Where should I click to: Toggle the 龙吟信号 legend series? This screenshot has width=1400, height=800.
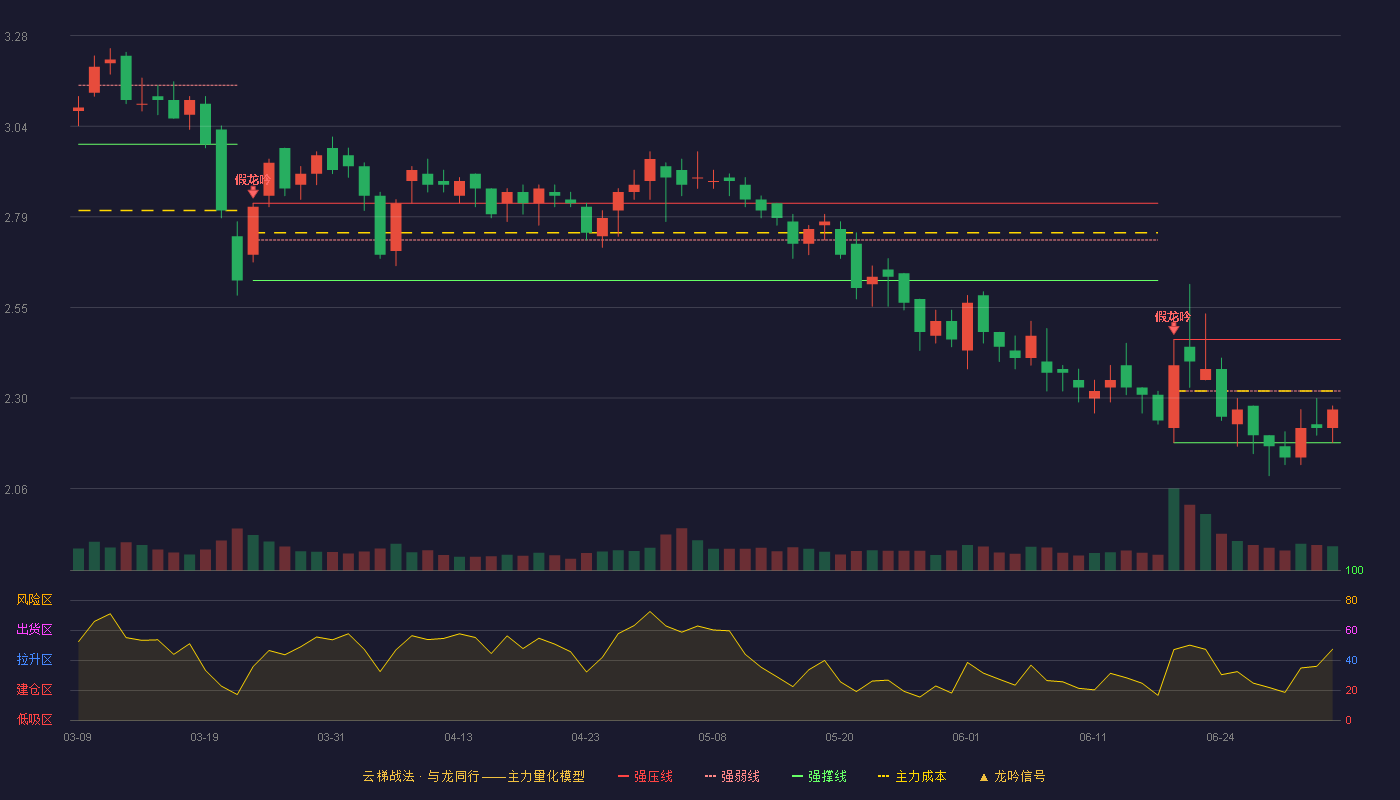[x=1012, y=777]
